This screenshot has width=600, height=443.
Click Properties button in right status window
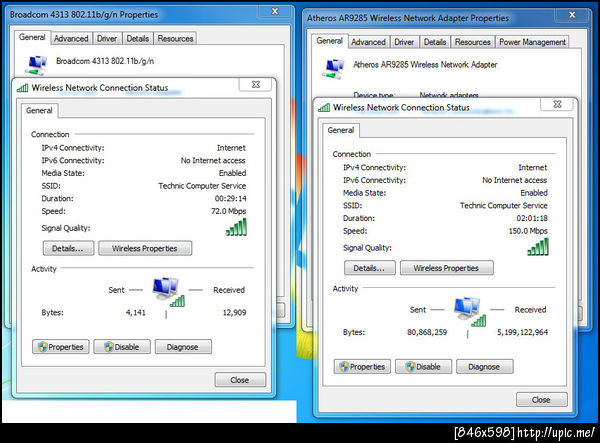coord(362,366)
